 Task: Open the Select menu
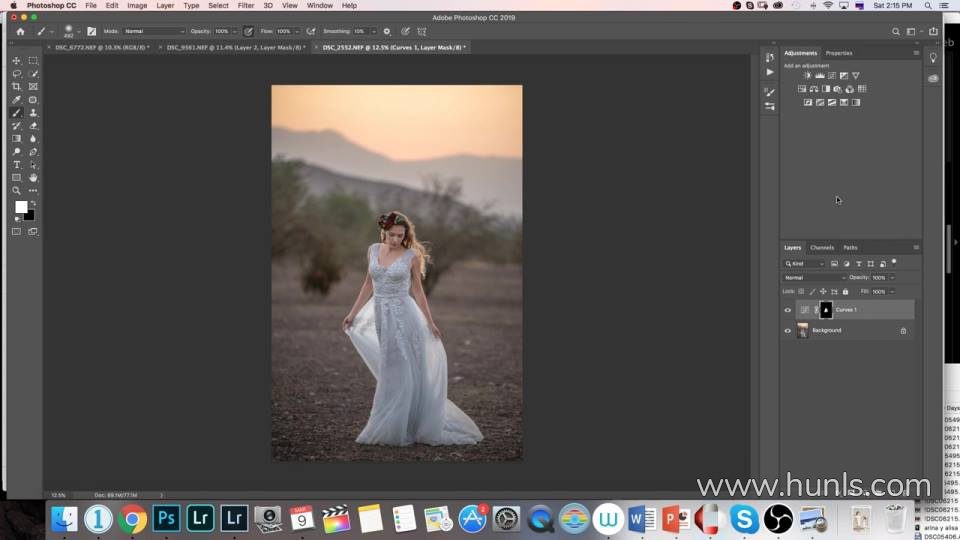pyautogui.click(x=218, y=6)
